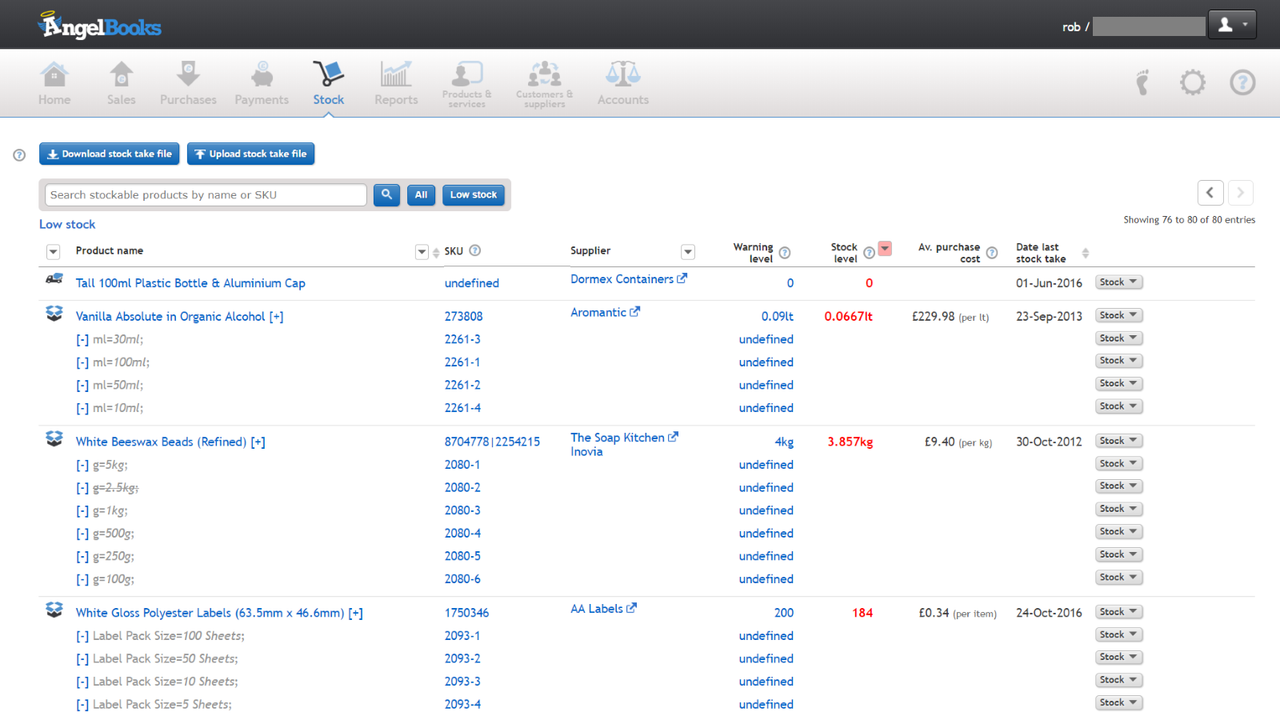Open the Aromantic external link icon
This screenshot has width=1280, height=720.
(635, 312)
